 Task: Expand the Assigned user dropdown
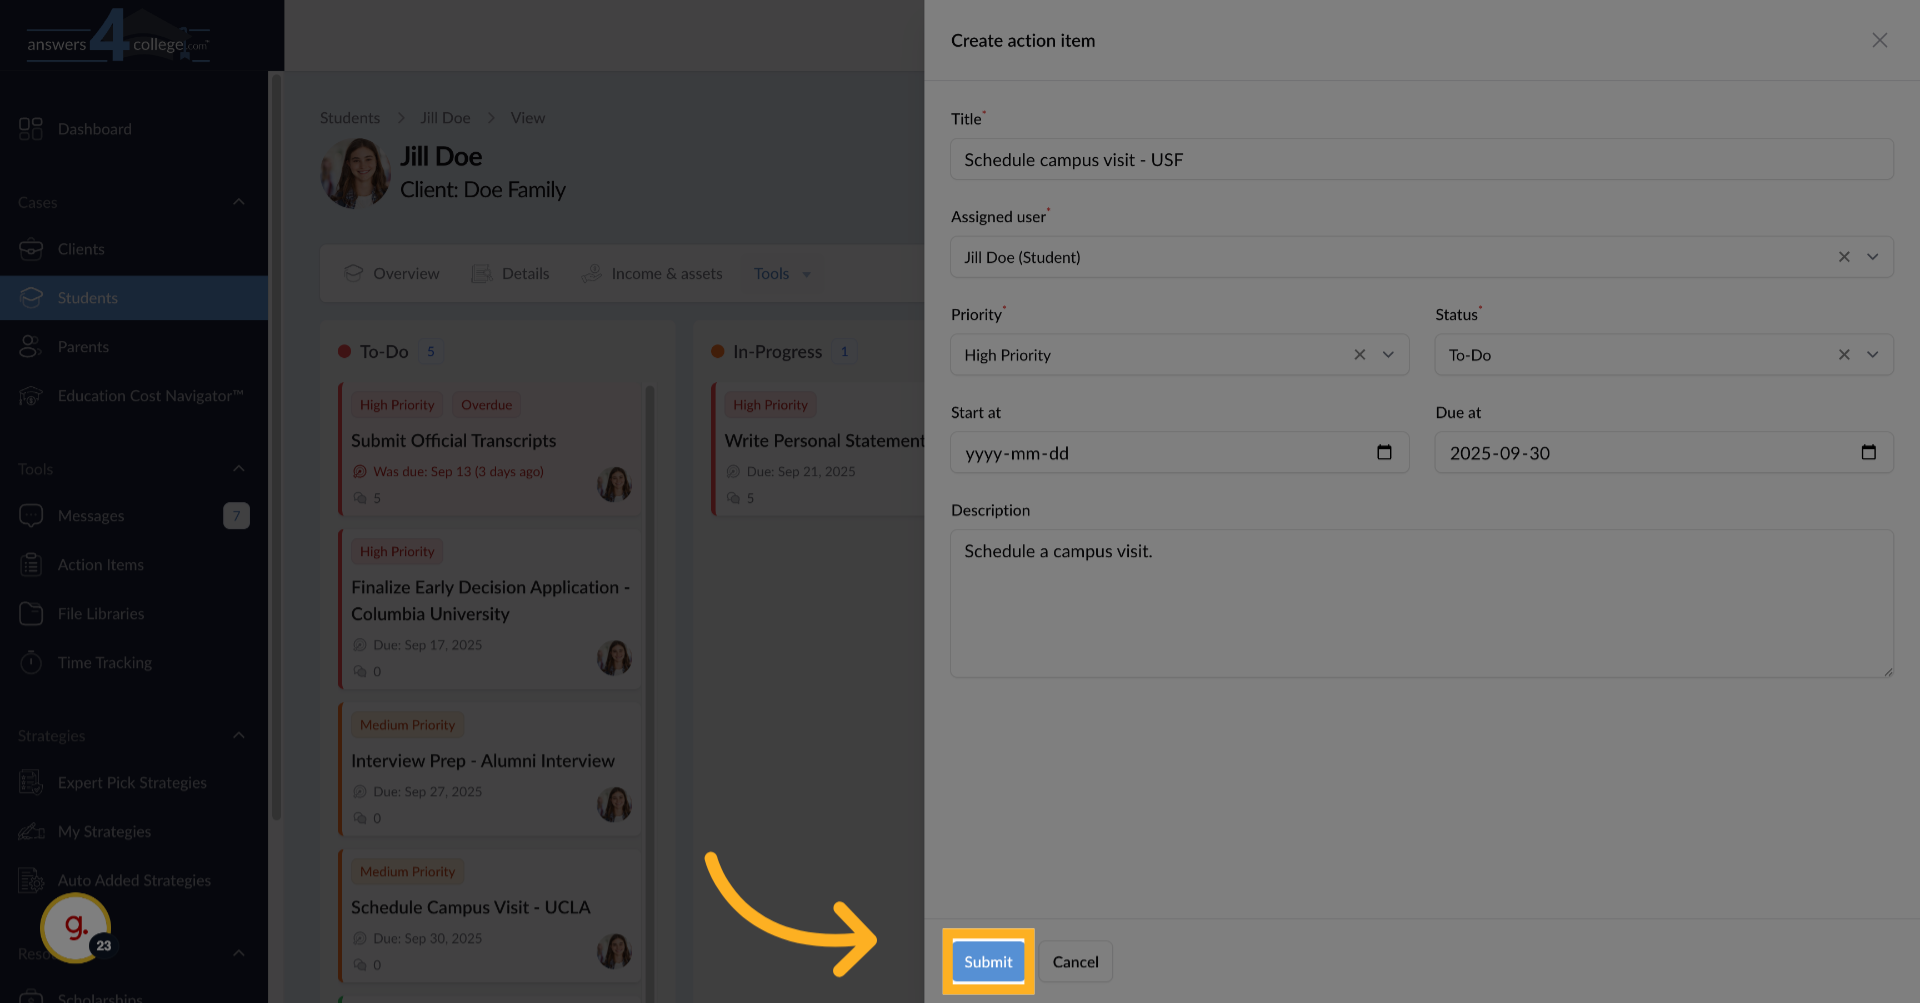pos(1873,257)
